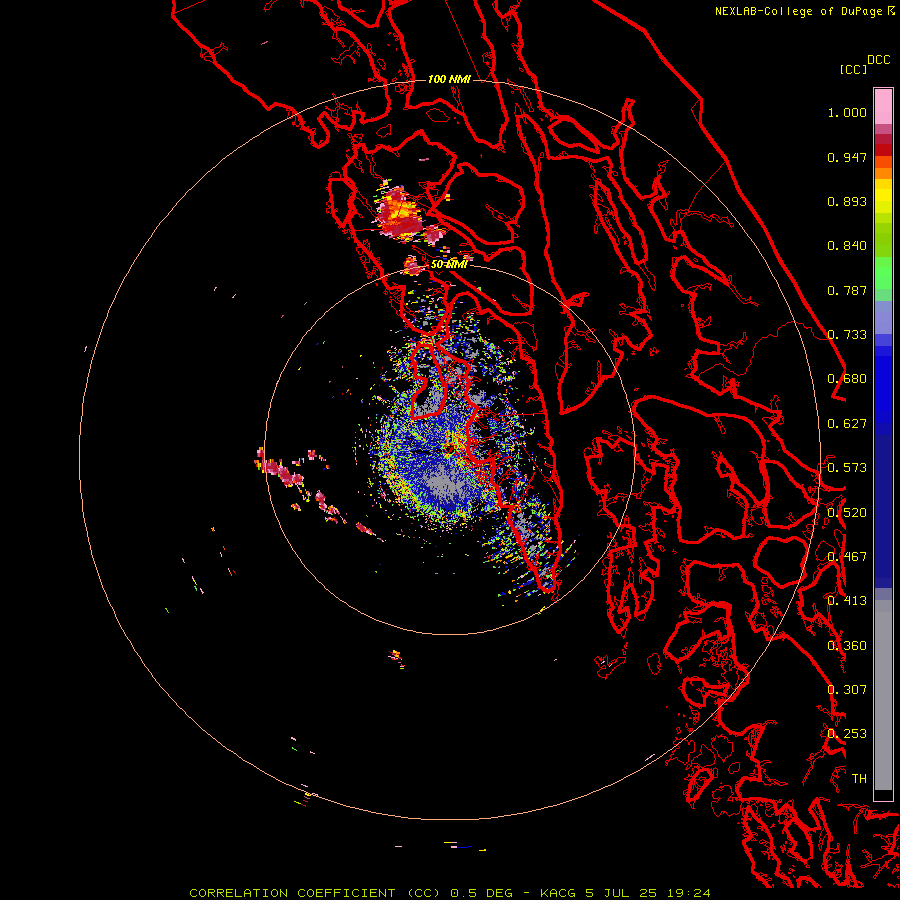900x900 pixels.
Task: Click the 0.680 scale value
Action: click(847, 379)
